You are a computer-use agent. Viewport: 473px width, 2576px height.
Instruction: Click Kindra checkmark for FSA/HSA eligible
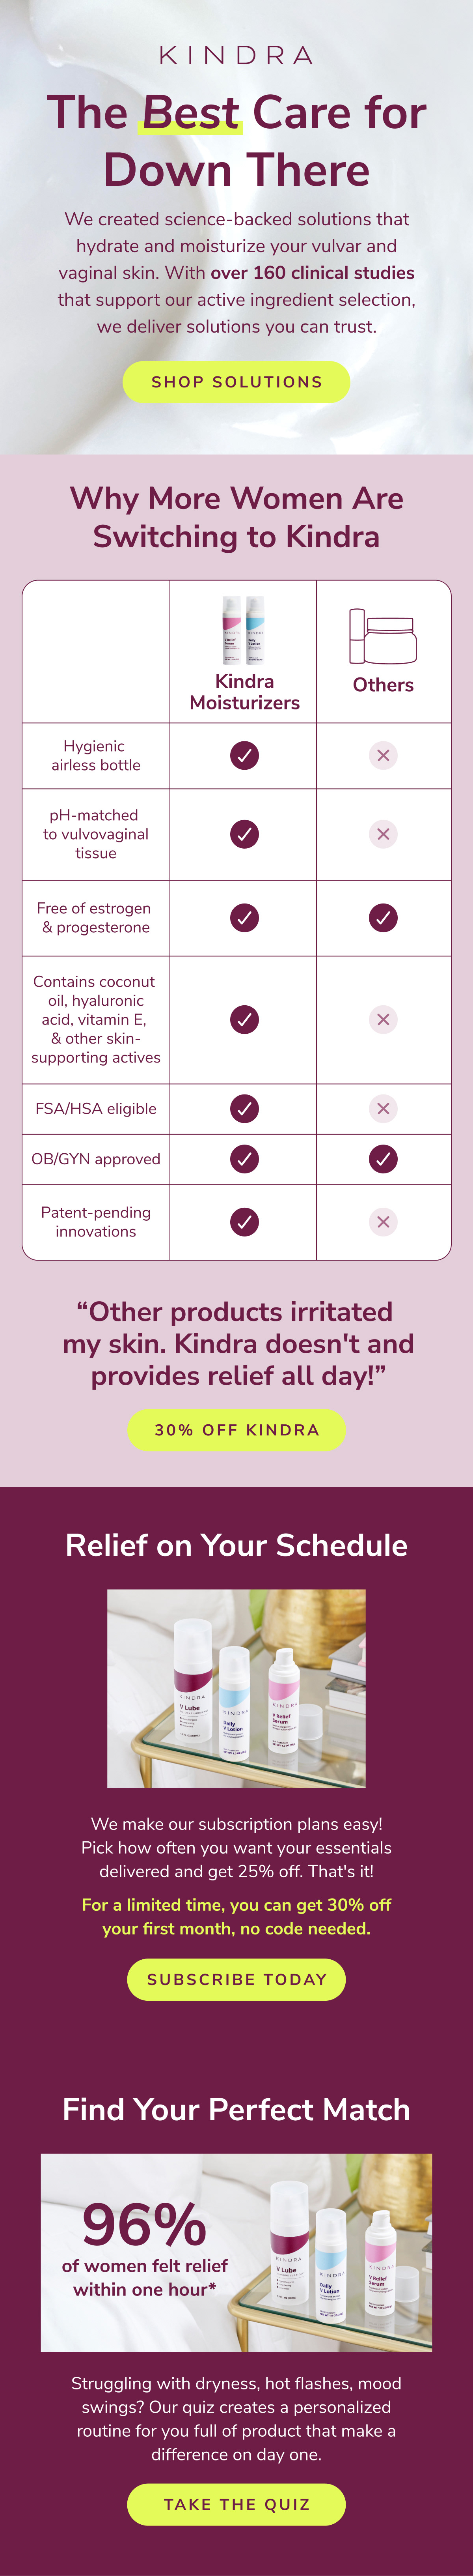pos(244,1108)
